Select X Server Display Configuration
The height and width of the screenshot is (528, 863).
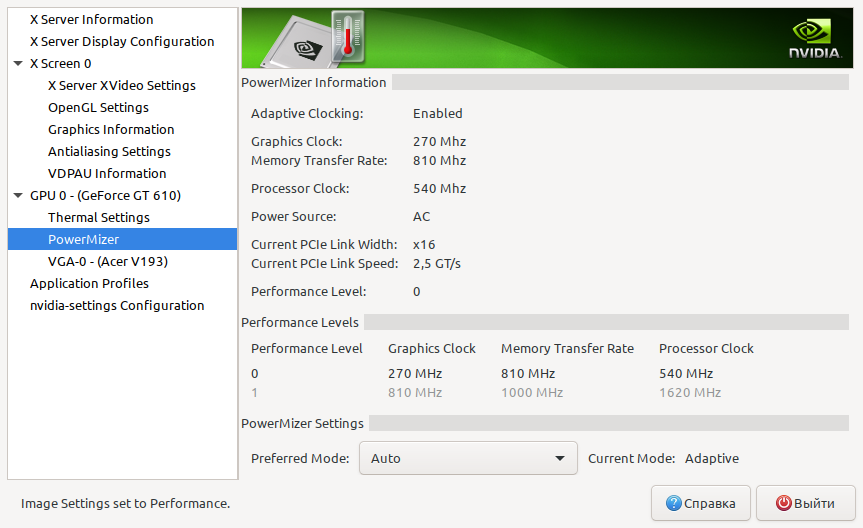(122, 41)
